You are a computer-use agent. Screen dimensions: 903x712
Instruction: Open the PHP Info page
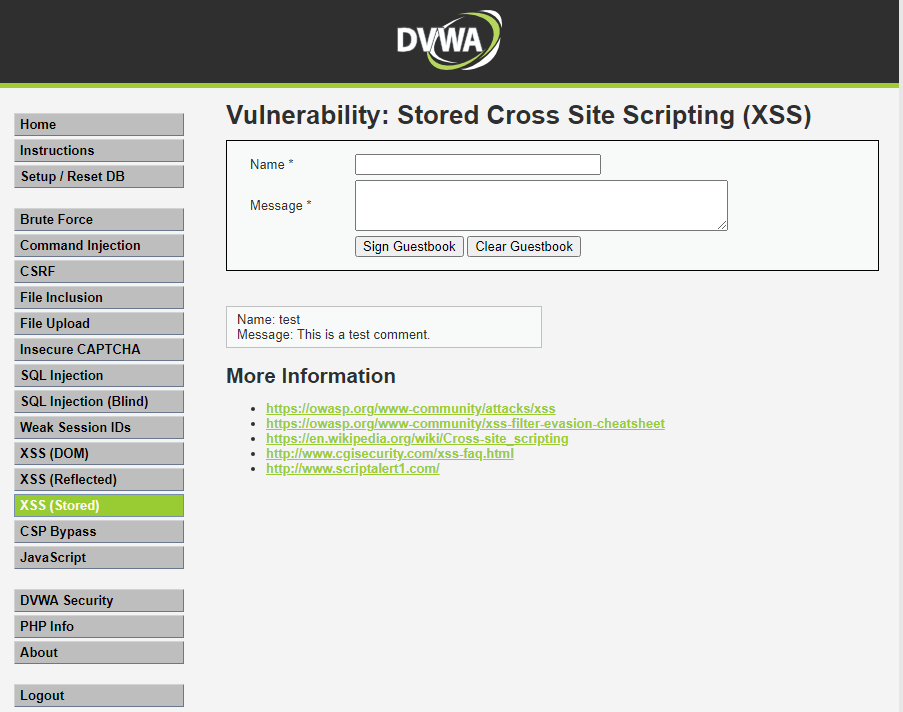(x=99, y=626)
